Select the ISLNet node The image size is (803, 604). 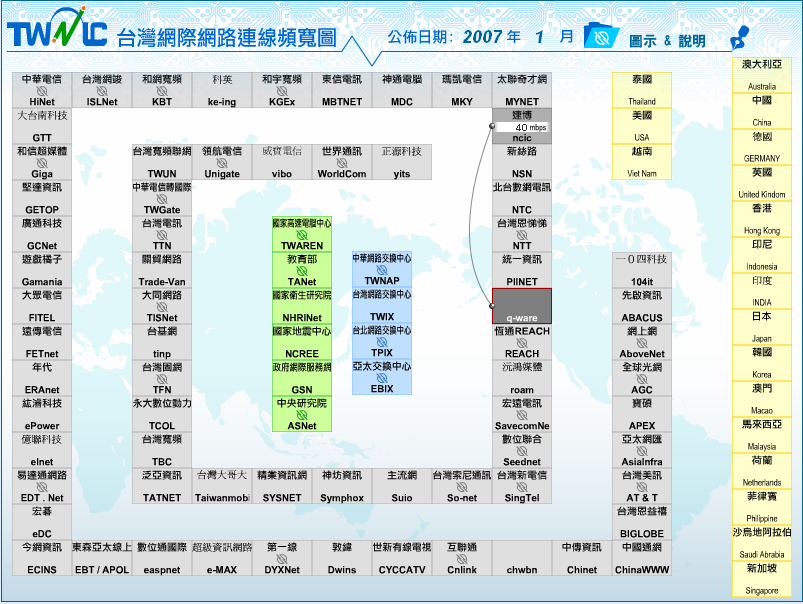pos(102,90)
